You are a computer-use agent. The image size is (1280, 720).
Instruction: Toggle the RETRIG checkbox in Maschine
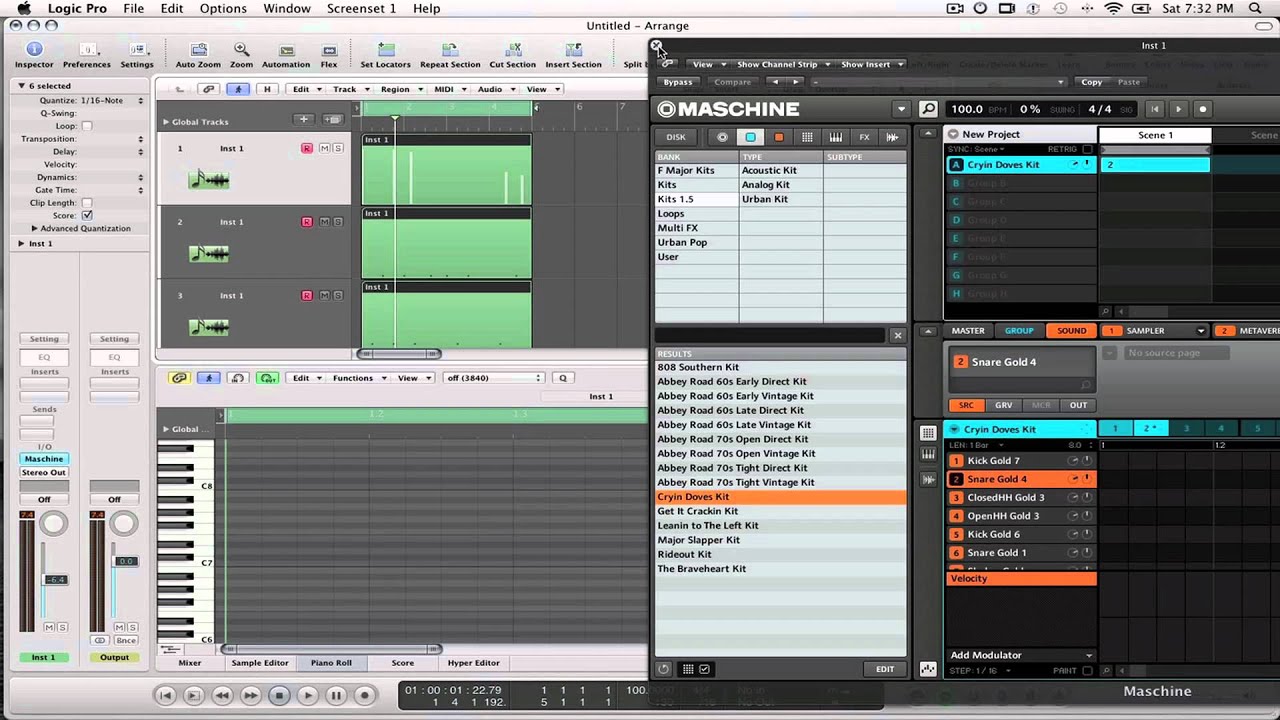1087,149
